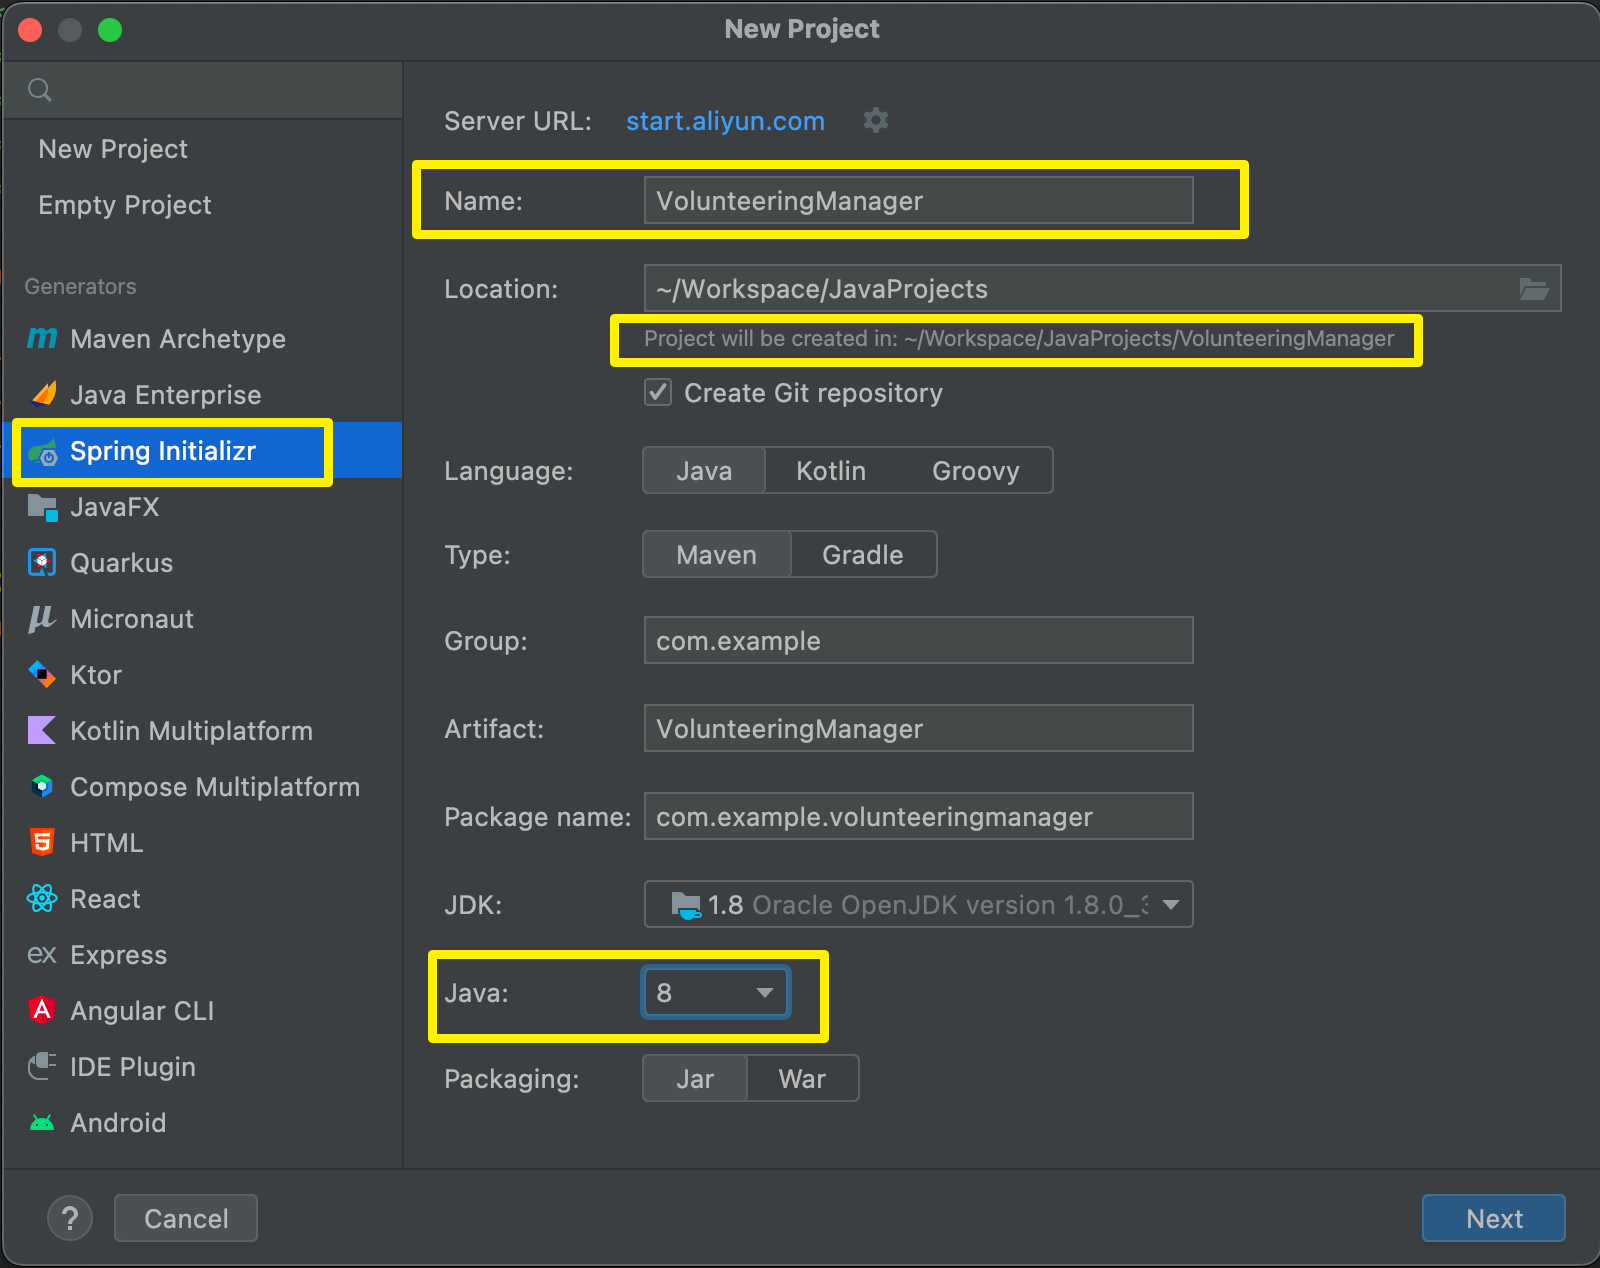The image size is (1600, 1268).
Task: Click the Android robot icon
Action: coord(42,1123)
